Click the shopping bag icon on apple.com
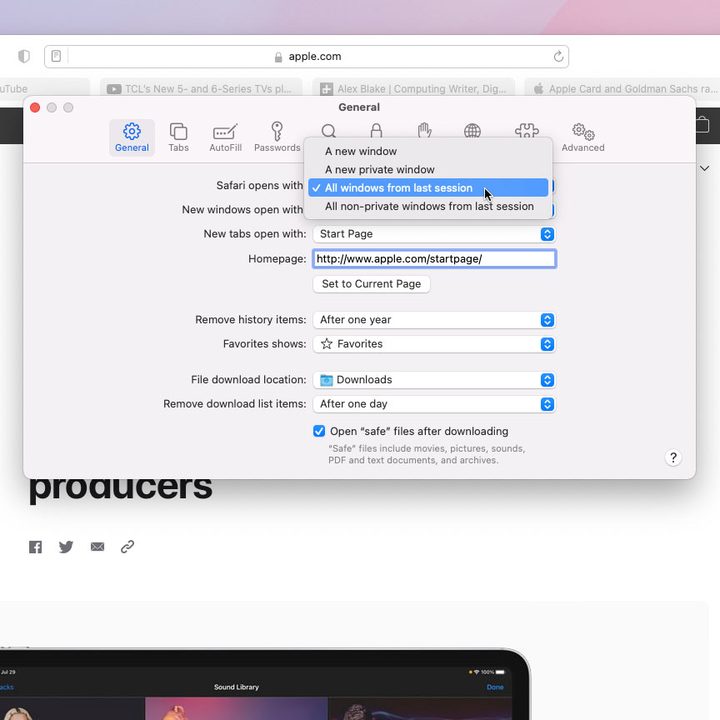This screenshot has height=720, width=720. [x=703, y=125]
